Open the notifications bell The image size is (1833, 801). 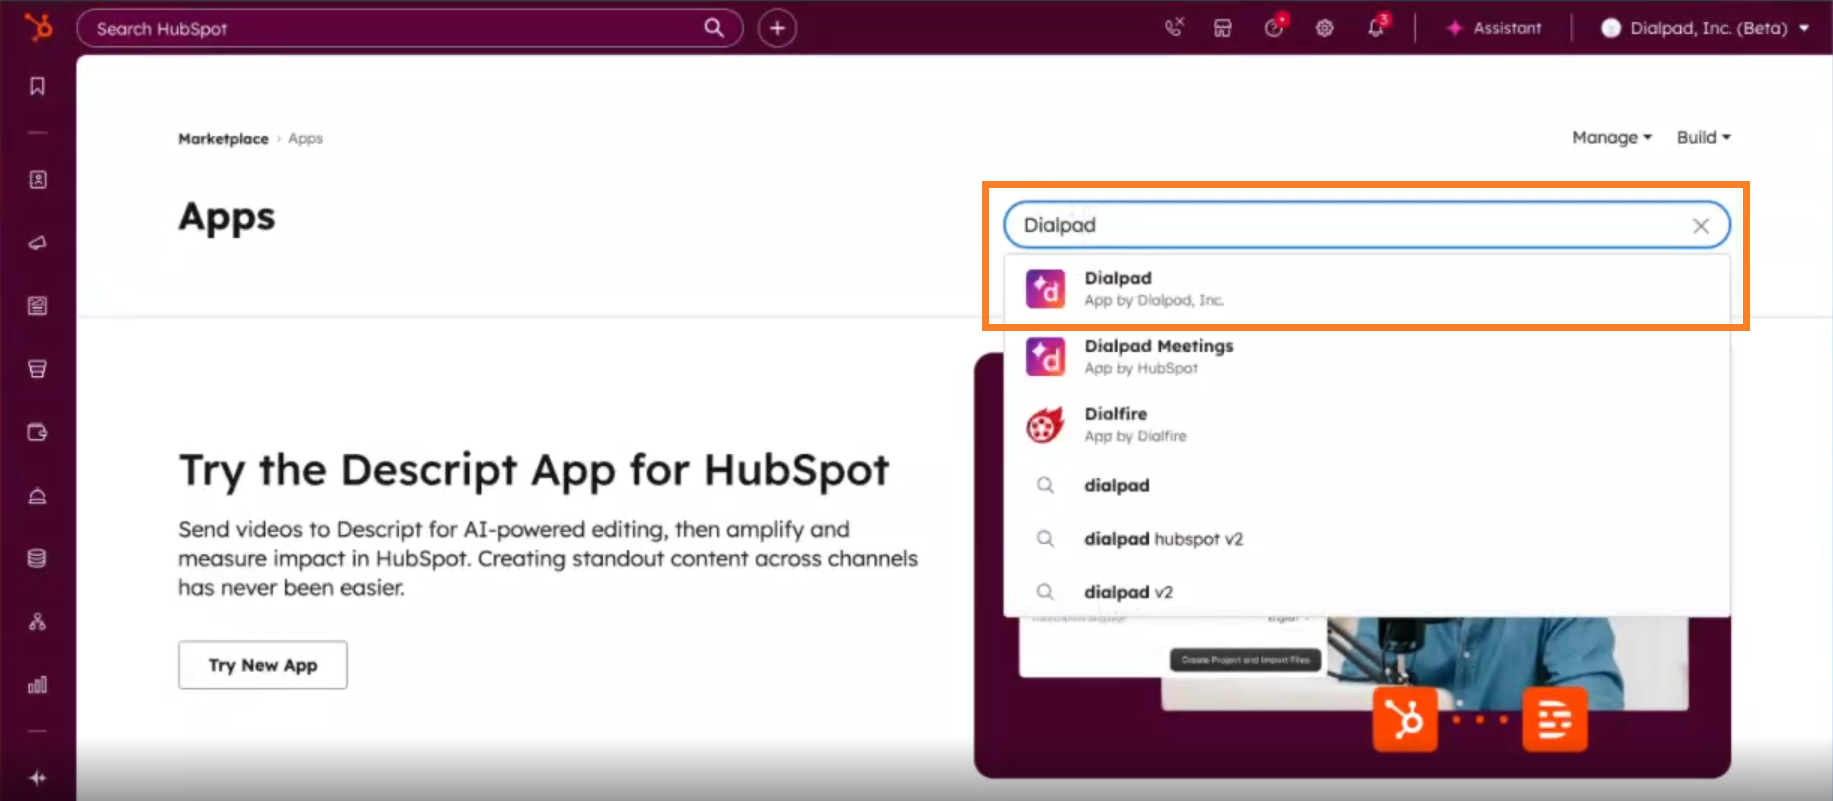tap(1377, 27)
